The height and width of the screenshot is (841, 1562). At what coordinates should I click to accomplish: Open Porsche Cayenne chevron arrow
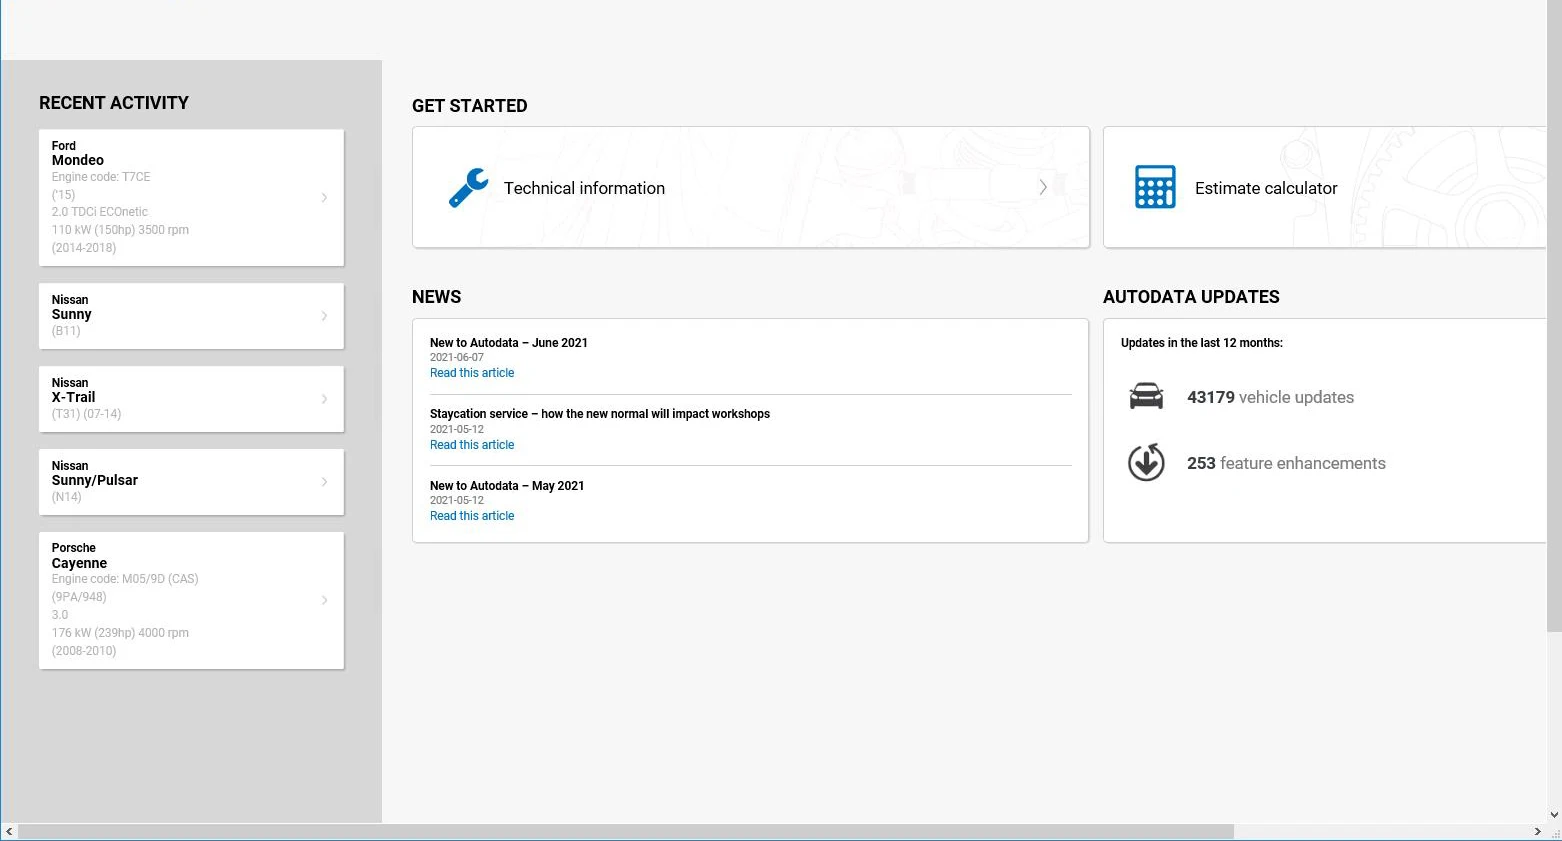click(324, 600)
